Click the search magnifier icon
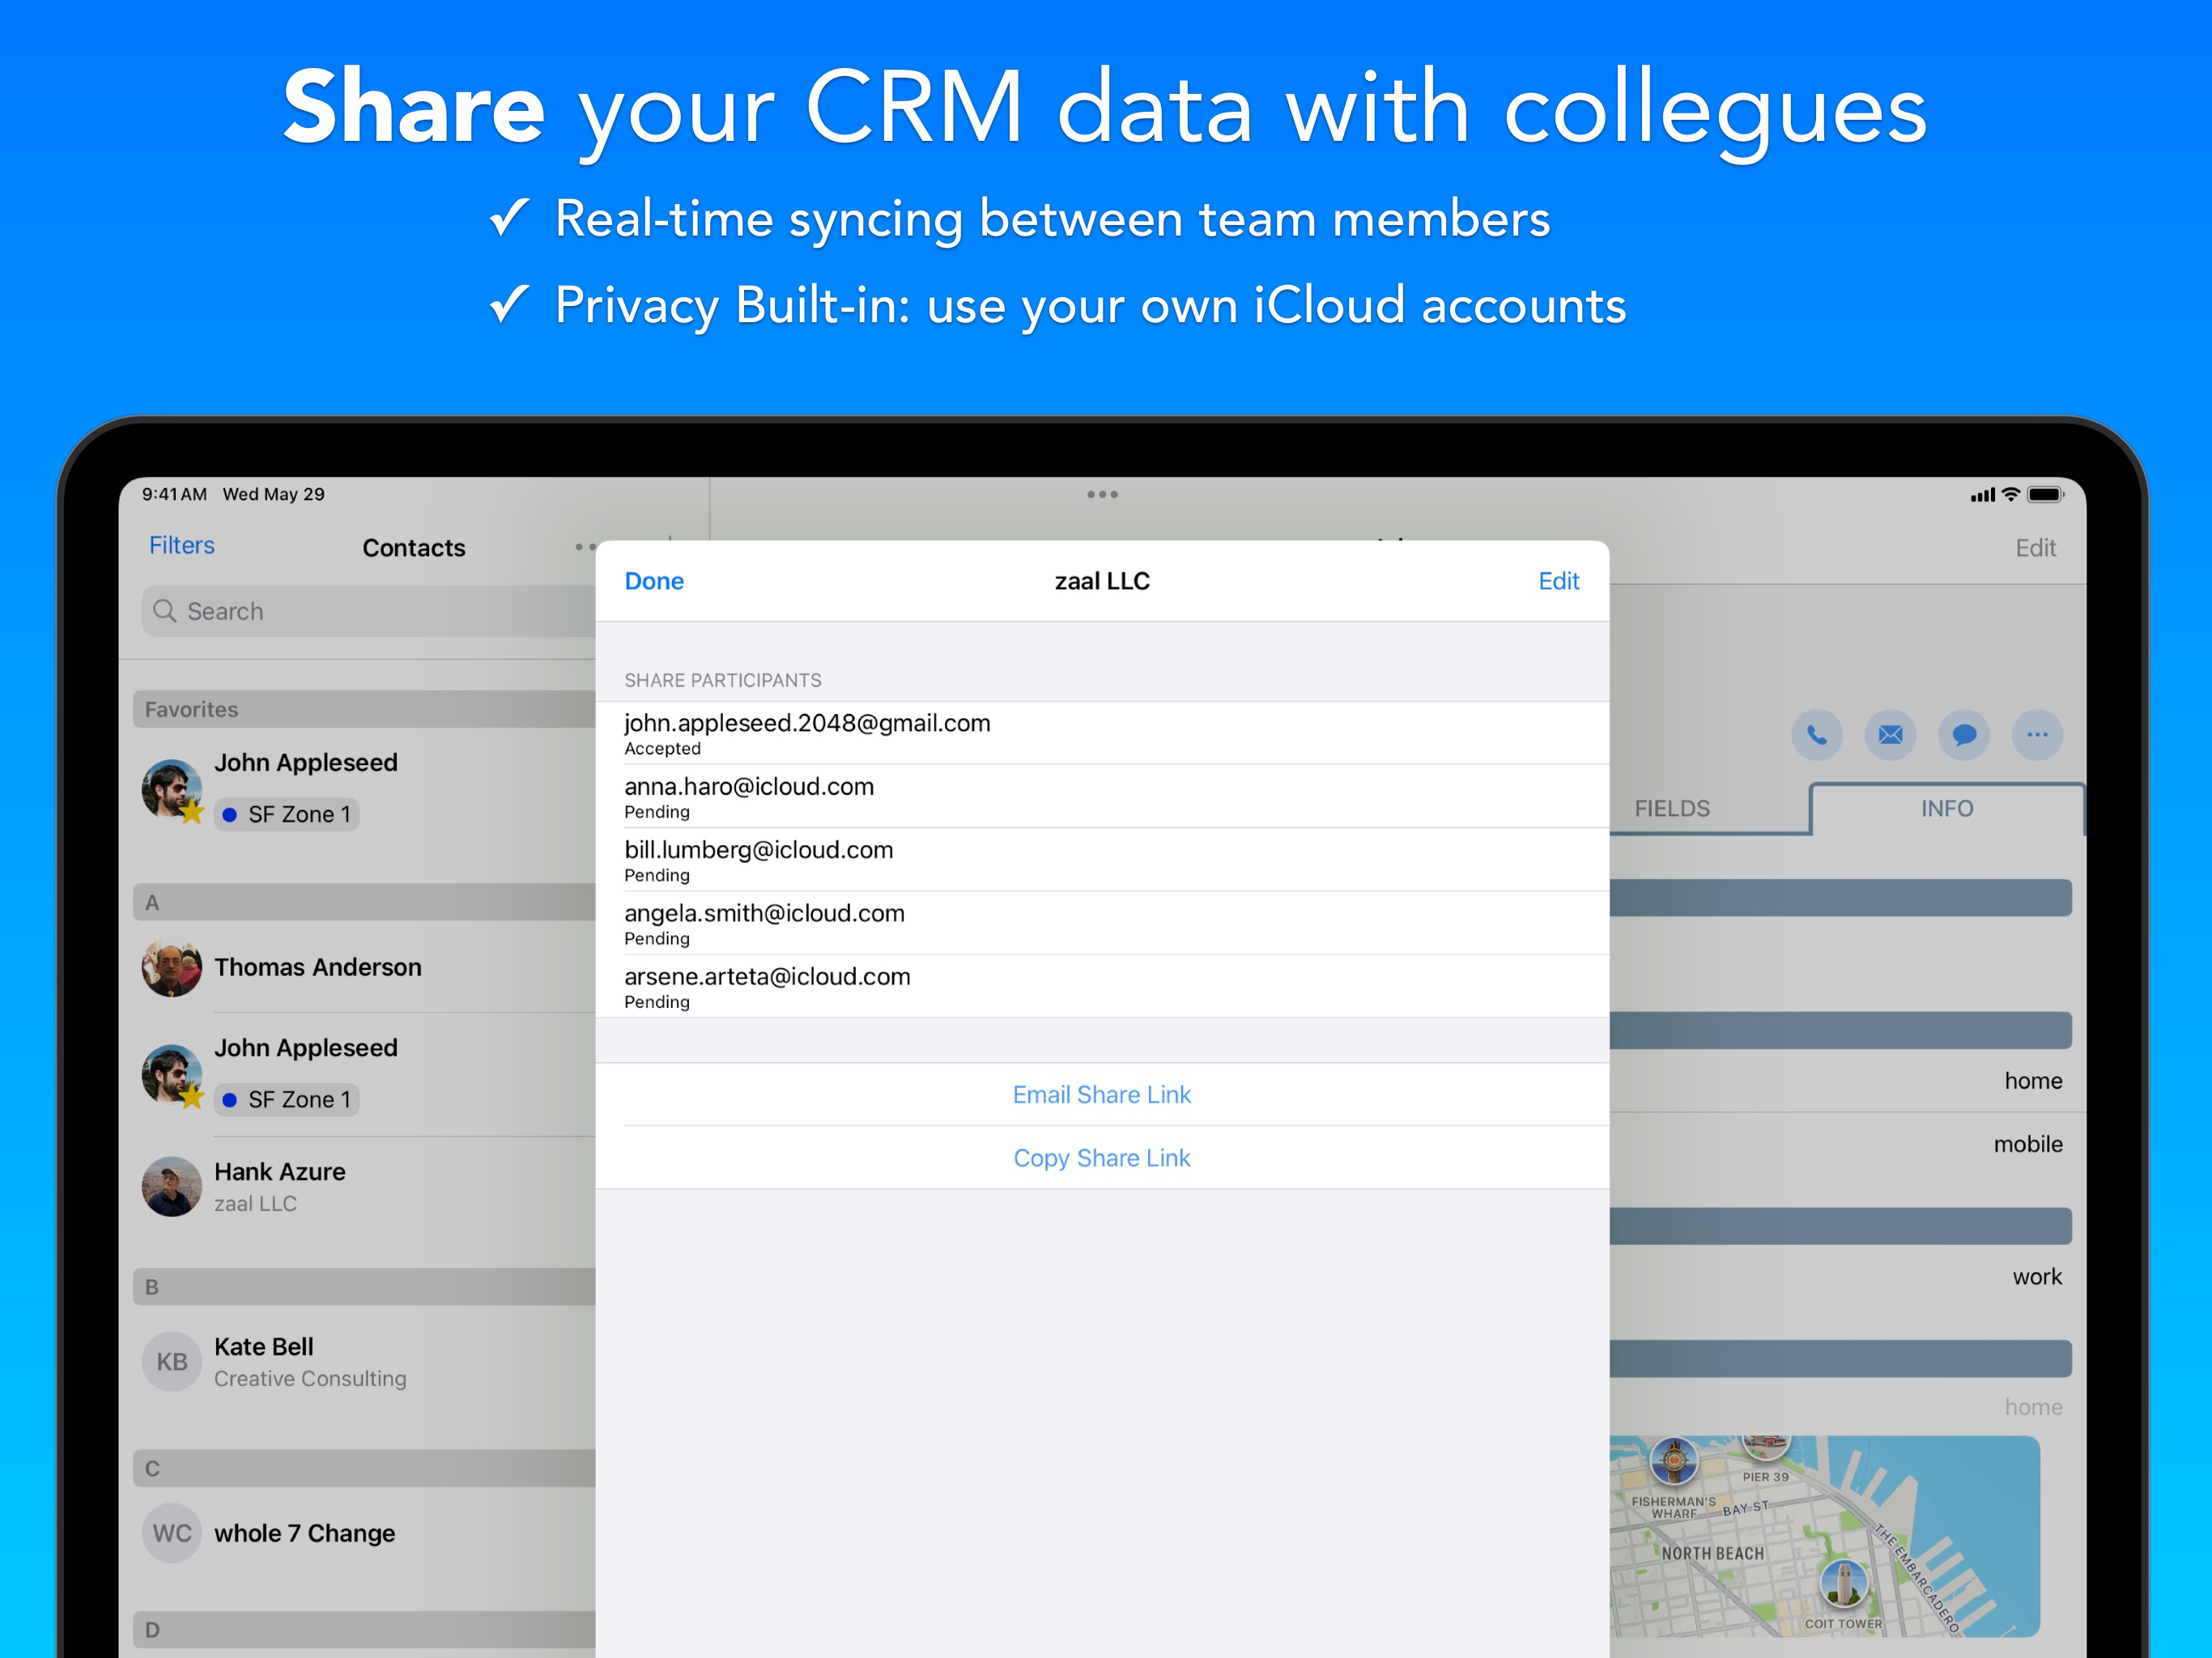2212x1658 pixels. [x=165, y=611]
